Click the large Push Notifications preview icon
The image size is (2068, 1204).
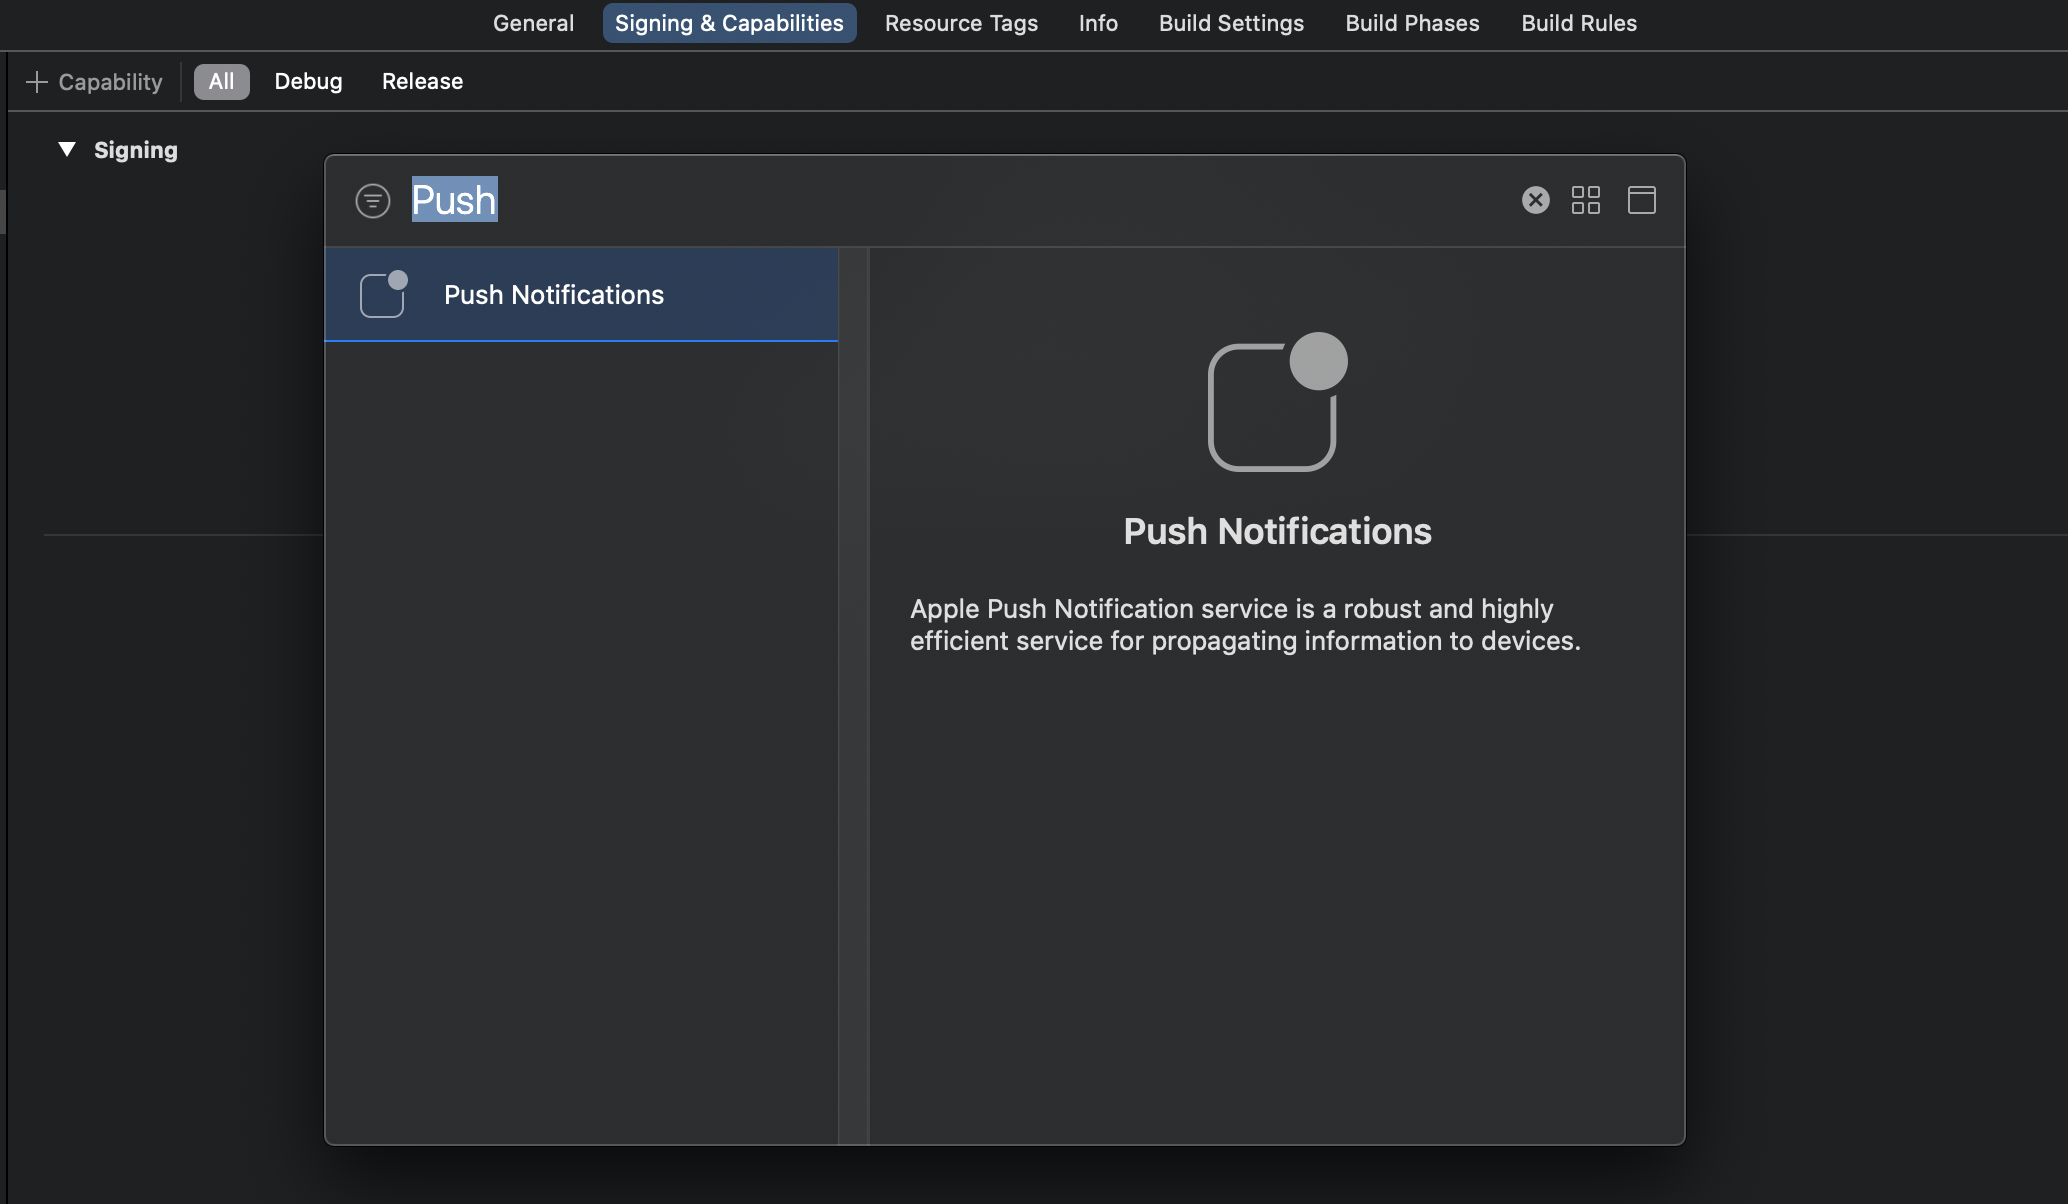pos(1277,402)
